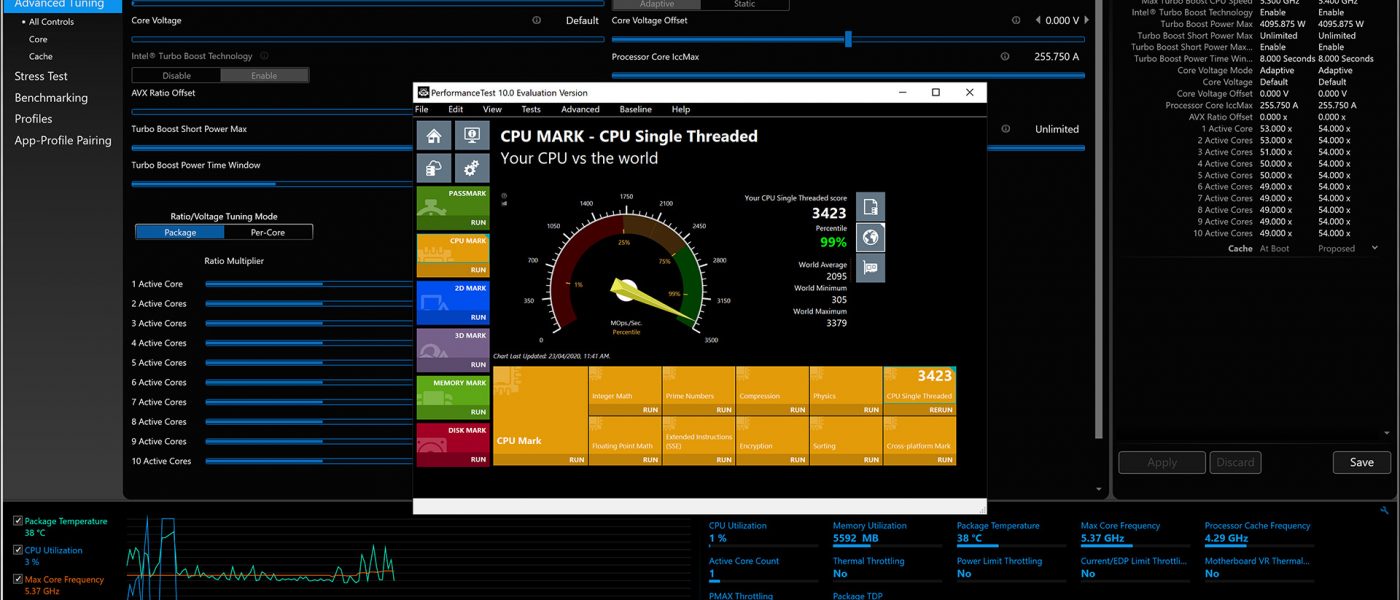The height and width of the screenshot is (600, 1400).
Task: Click the CPU Utilization 1 % readout
Action: (x=718, y=539)
